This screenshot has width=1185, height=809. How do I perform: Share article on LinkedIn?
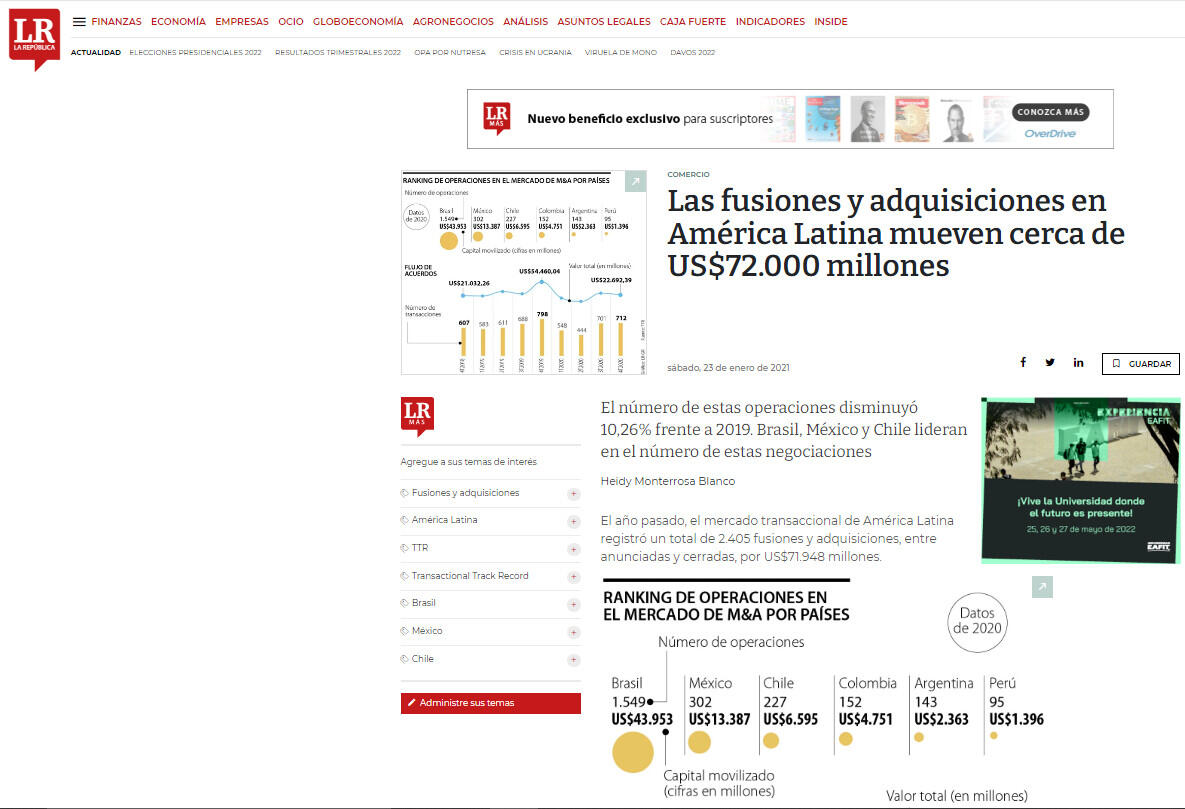click(1078, 362)
